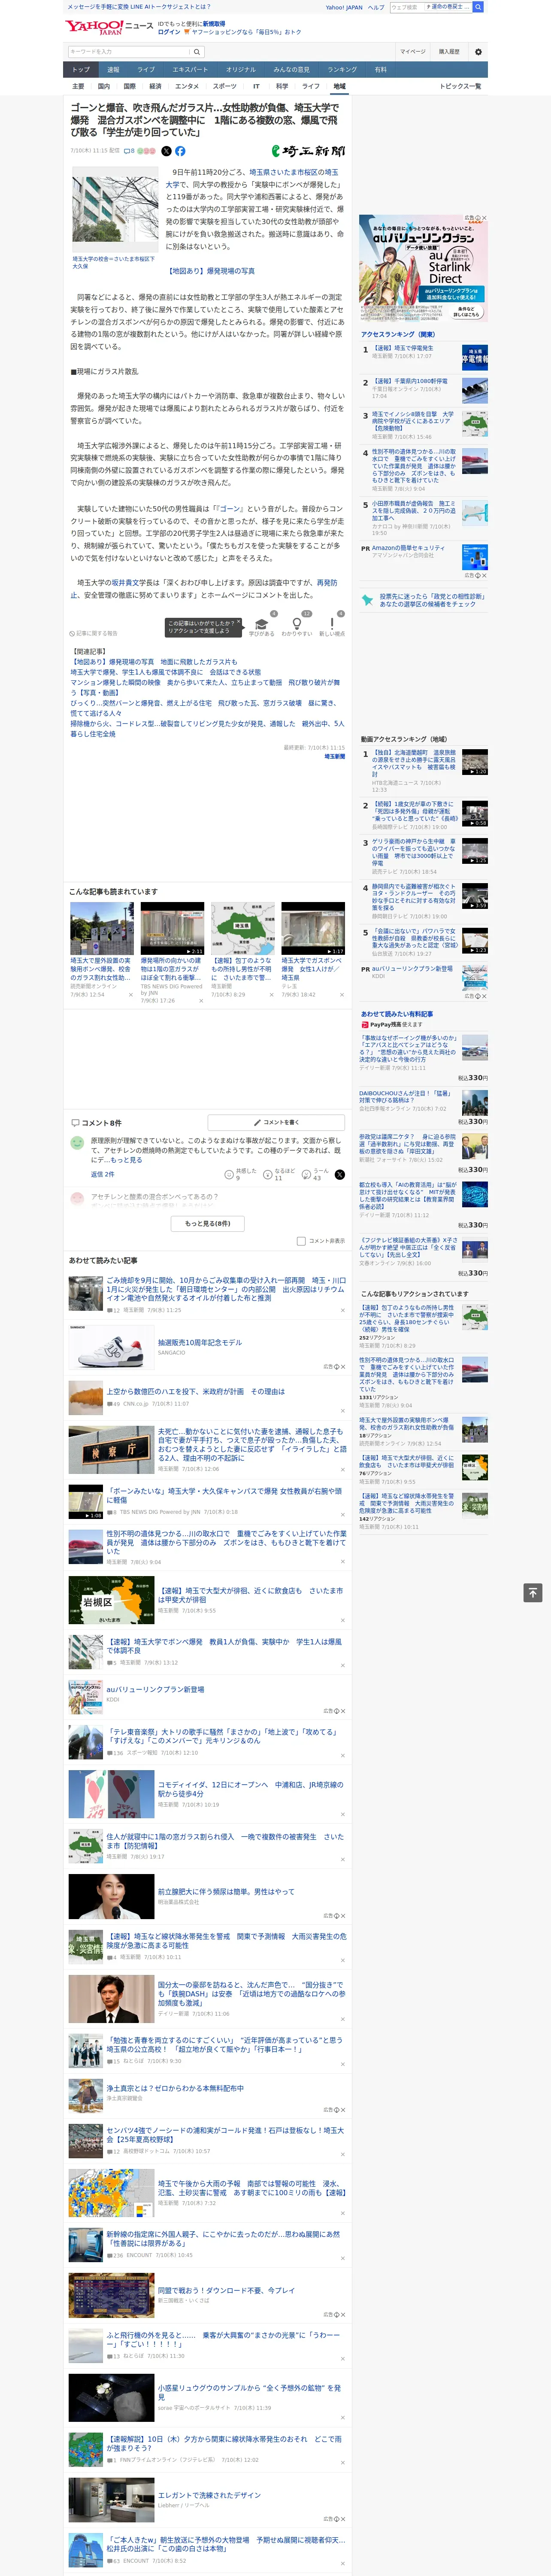Open 返信 2件 replies link
Image resolution: width=551 pixels, height=2576 pixels.
pyautogui.click(x=103, y=1174)
